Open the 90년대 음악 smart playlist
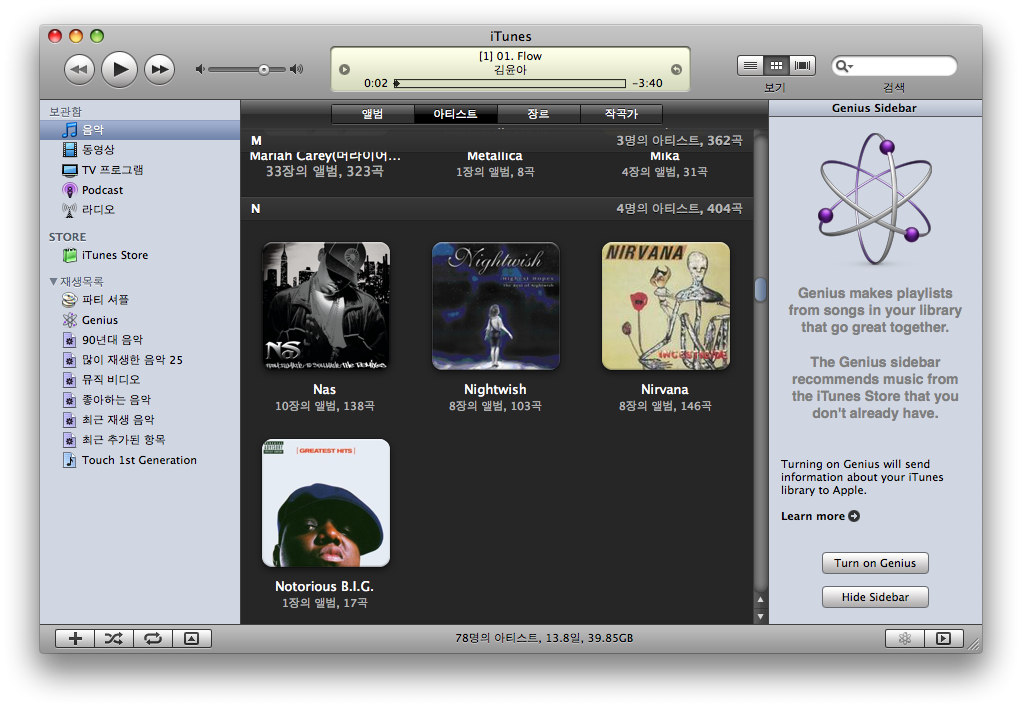This screenshot has height=708, width=1022. (x=140, y=340)
